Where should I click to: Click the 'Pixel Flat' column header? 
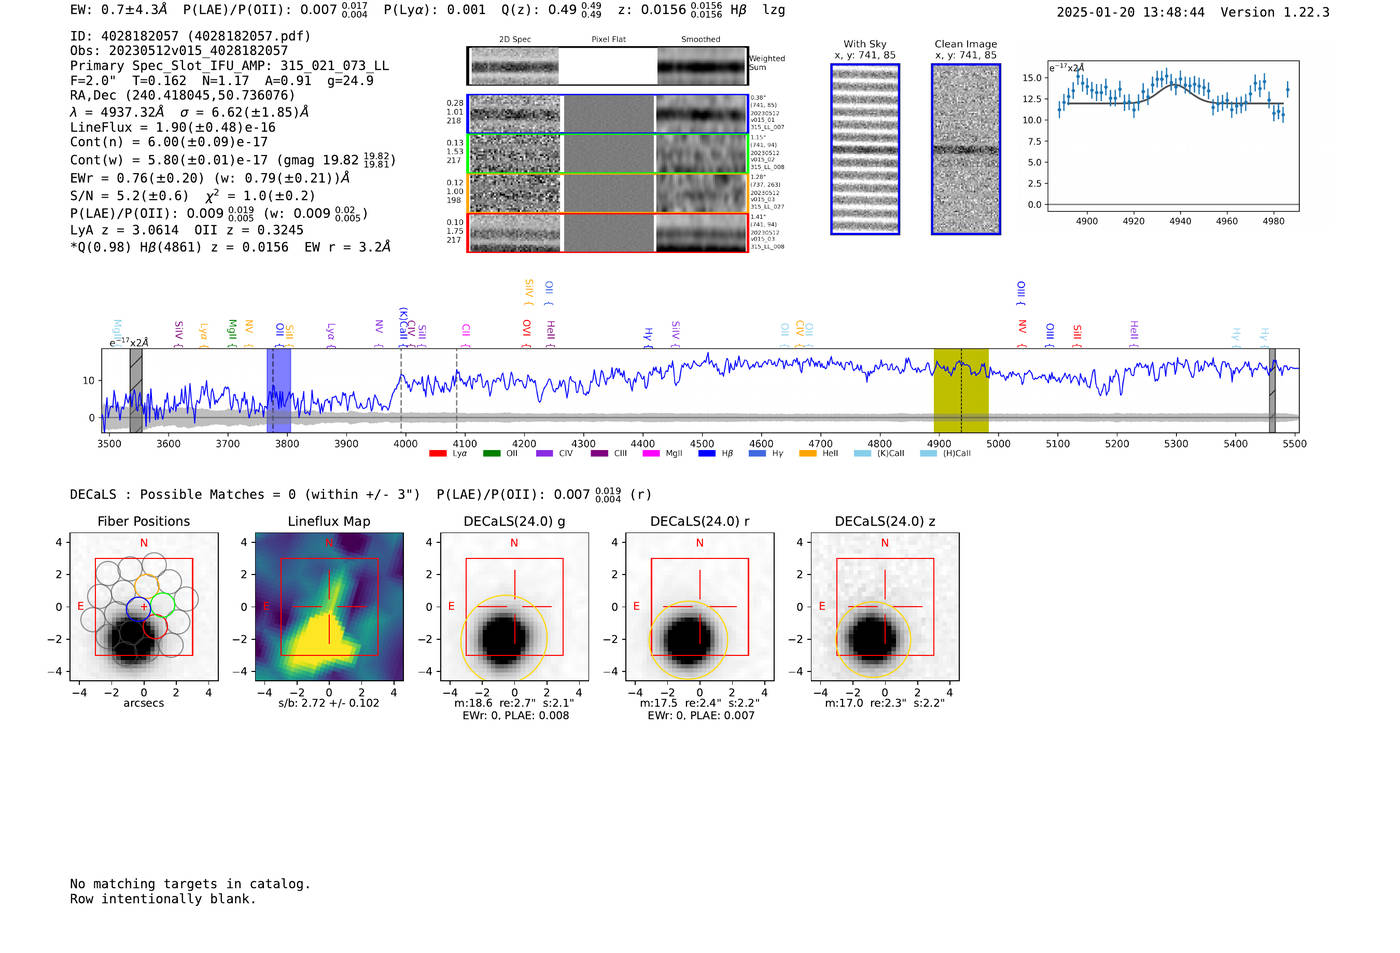609,40
